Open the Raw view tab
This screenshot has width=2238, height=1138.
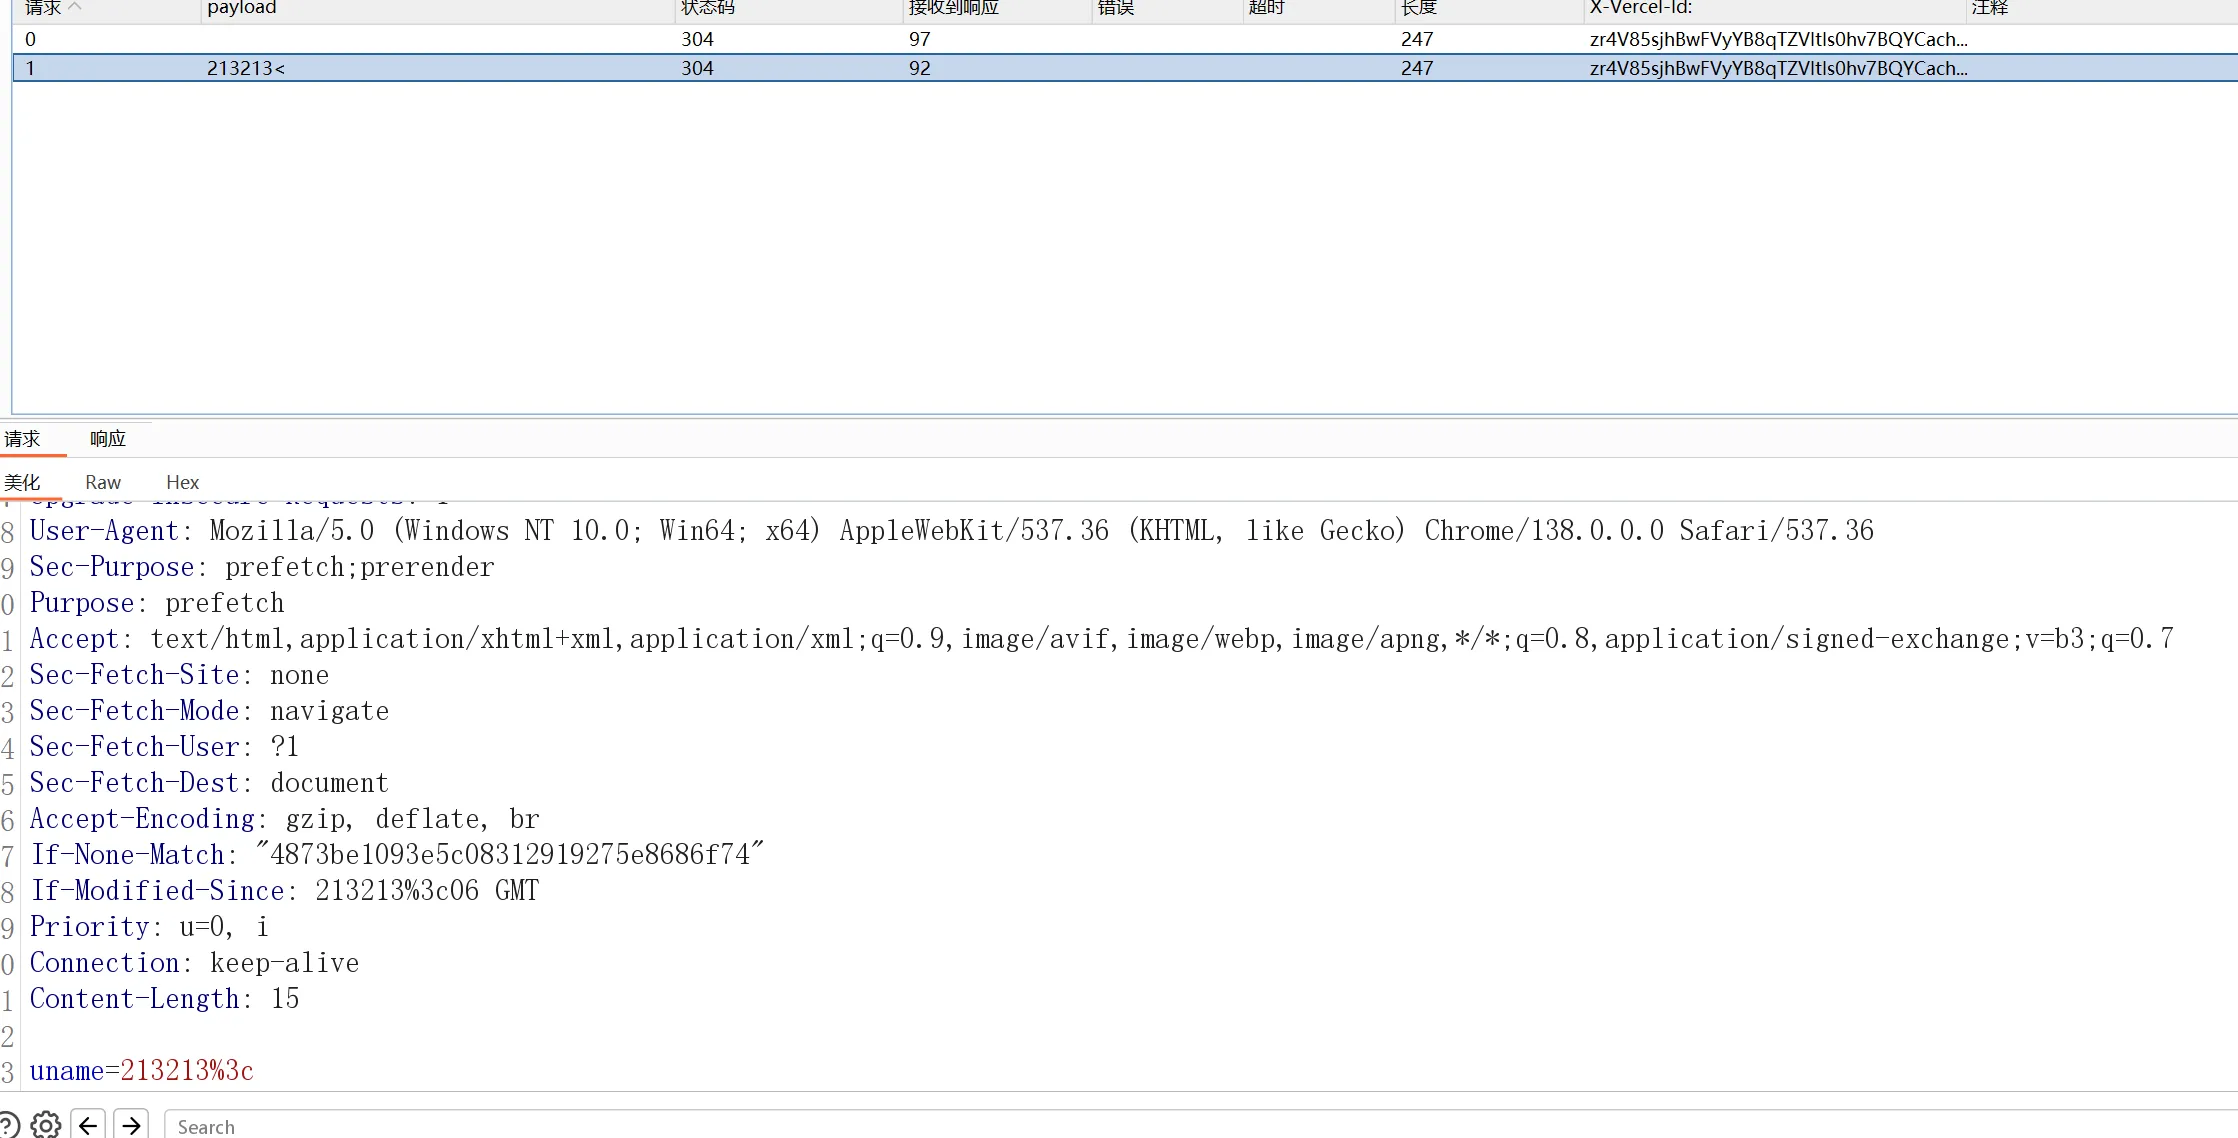[103, 482]
